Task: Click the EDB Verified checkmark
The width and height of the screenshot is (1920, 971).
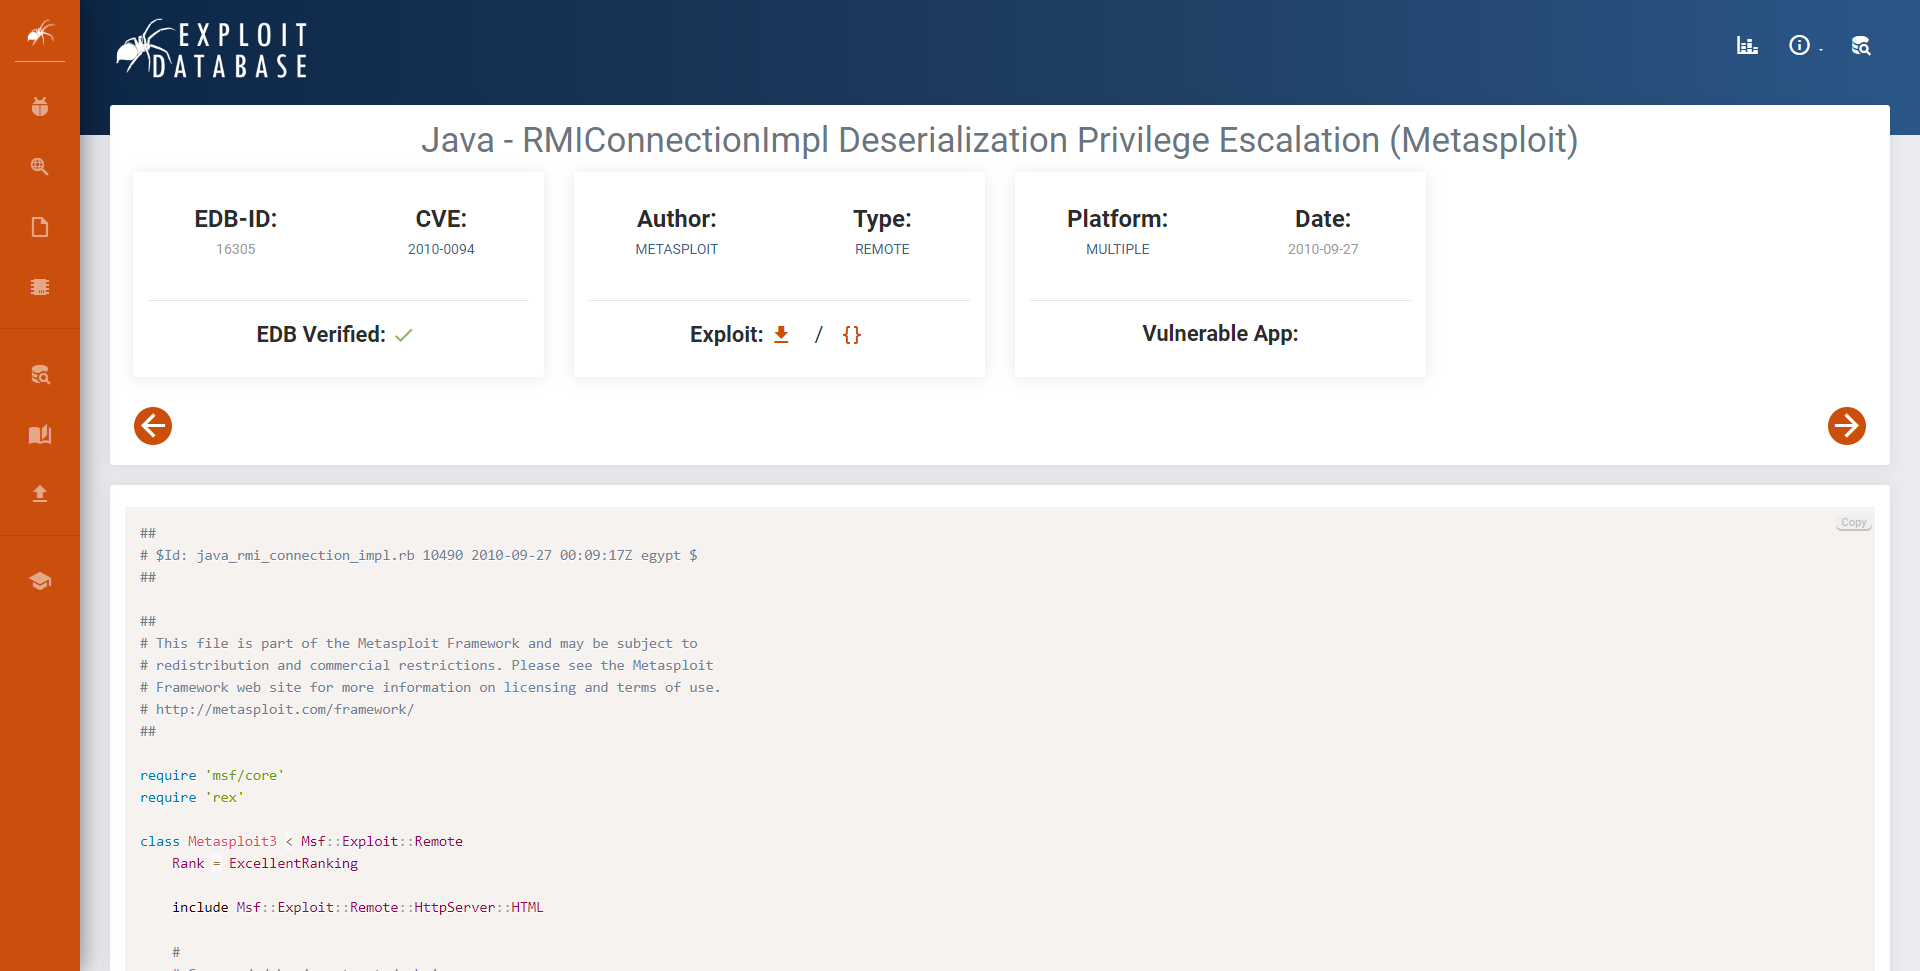Action: pos(404,335)
